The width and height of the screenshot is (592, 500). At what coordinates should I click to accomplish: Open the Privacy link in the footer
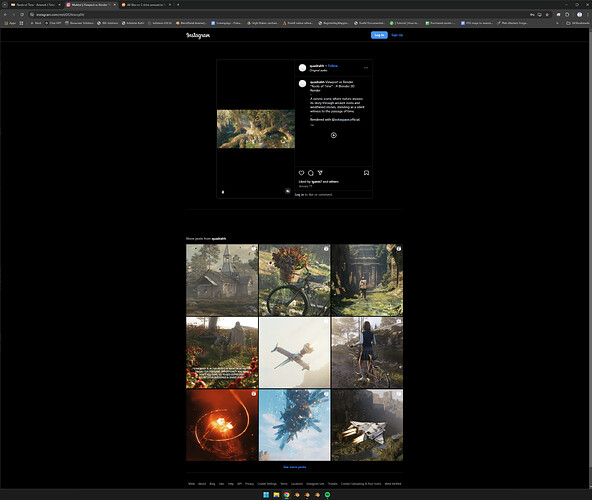coord(250,484)
